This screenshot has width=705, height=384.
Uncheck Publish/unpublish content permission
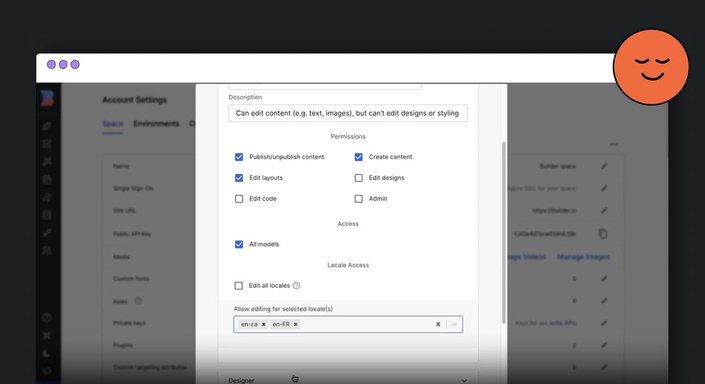coord(239,157)
